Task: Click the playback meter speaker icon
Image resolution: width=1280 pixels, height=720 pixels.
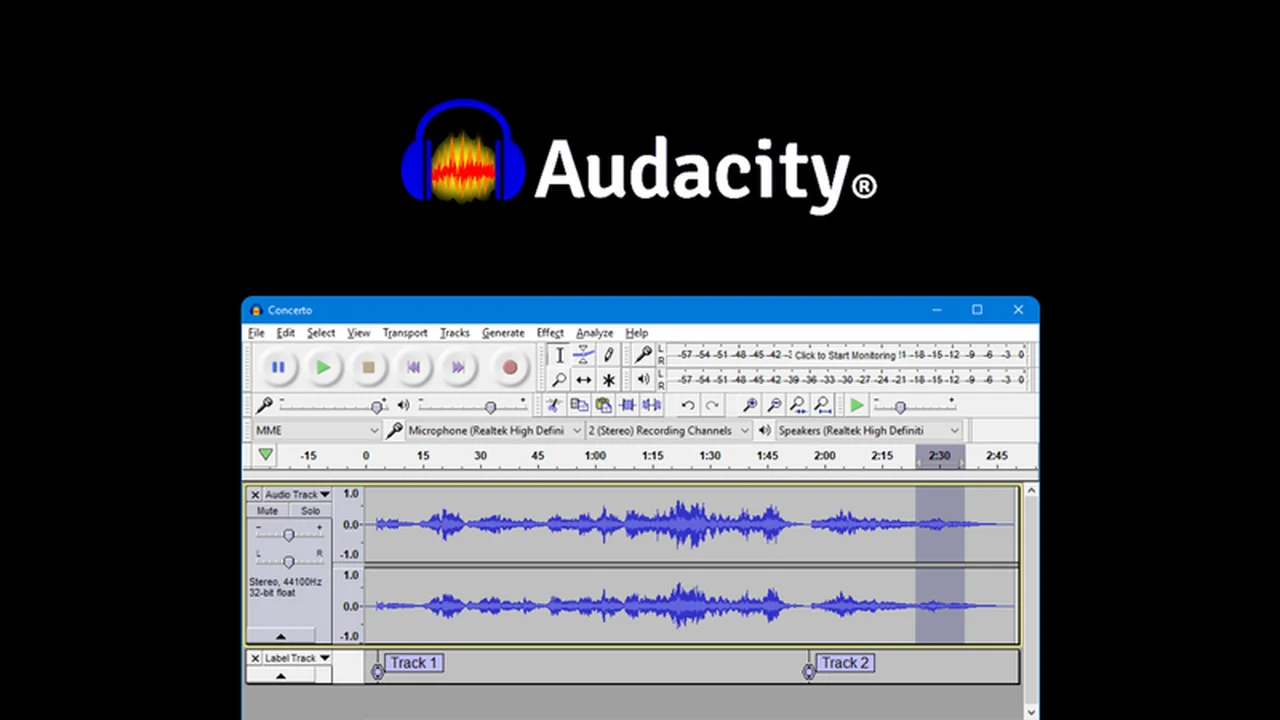Action: pyautogui.click(x=643, y=380)
